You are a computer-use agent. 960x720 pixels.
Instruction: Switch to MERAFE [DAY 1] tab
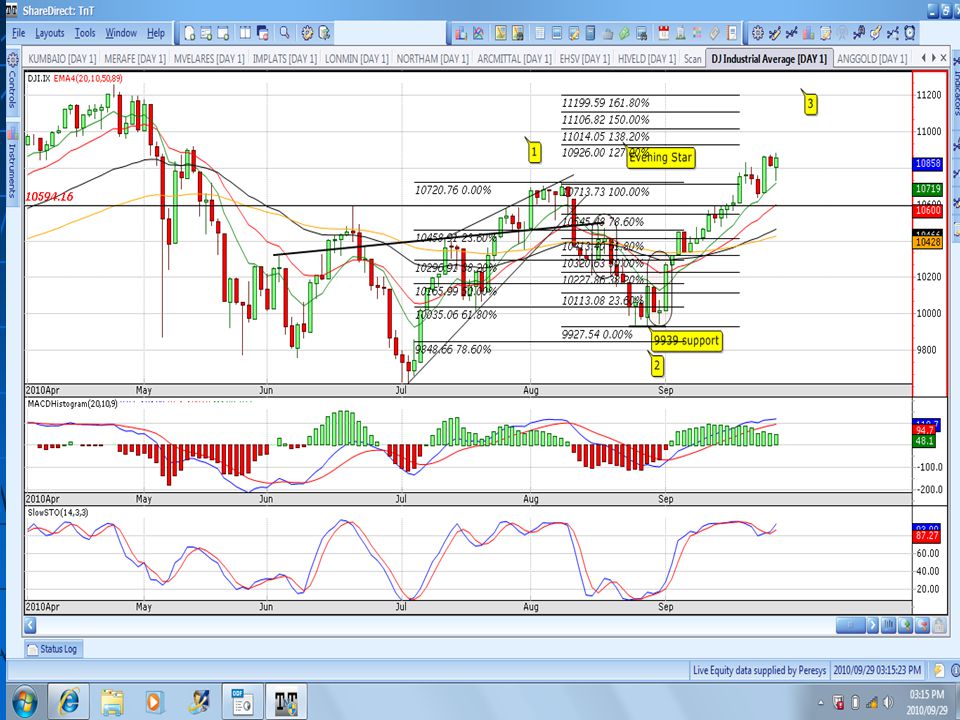tap(135, 59)
